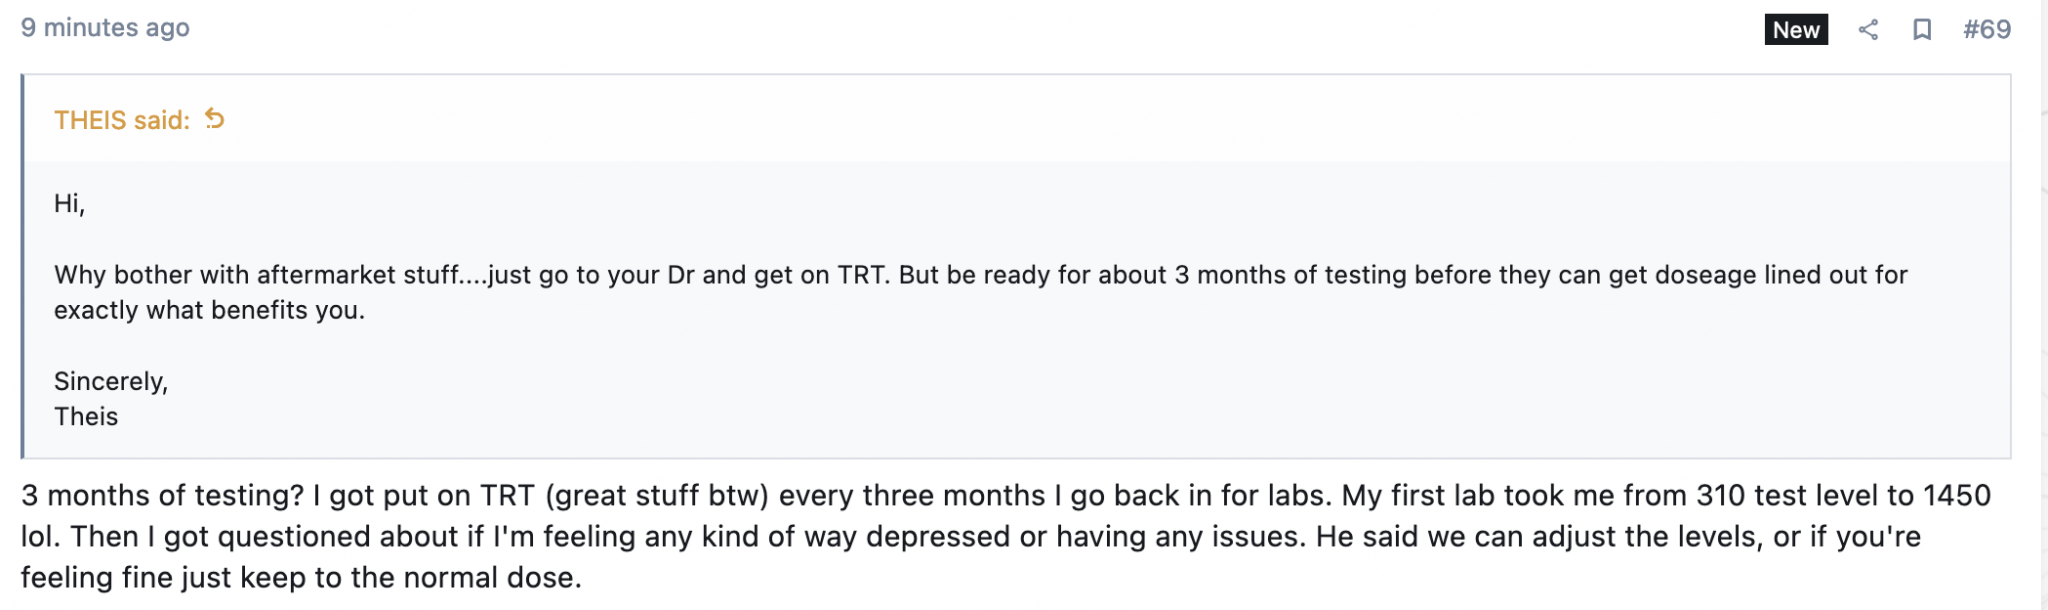Click "TRT" in the quoted message
This screenshot has height=610, width=2048.
(860, 275)
